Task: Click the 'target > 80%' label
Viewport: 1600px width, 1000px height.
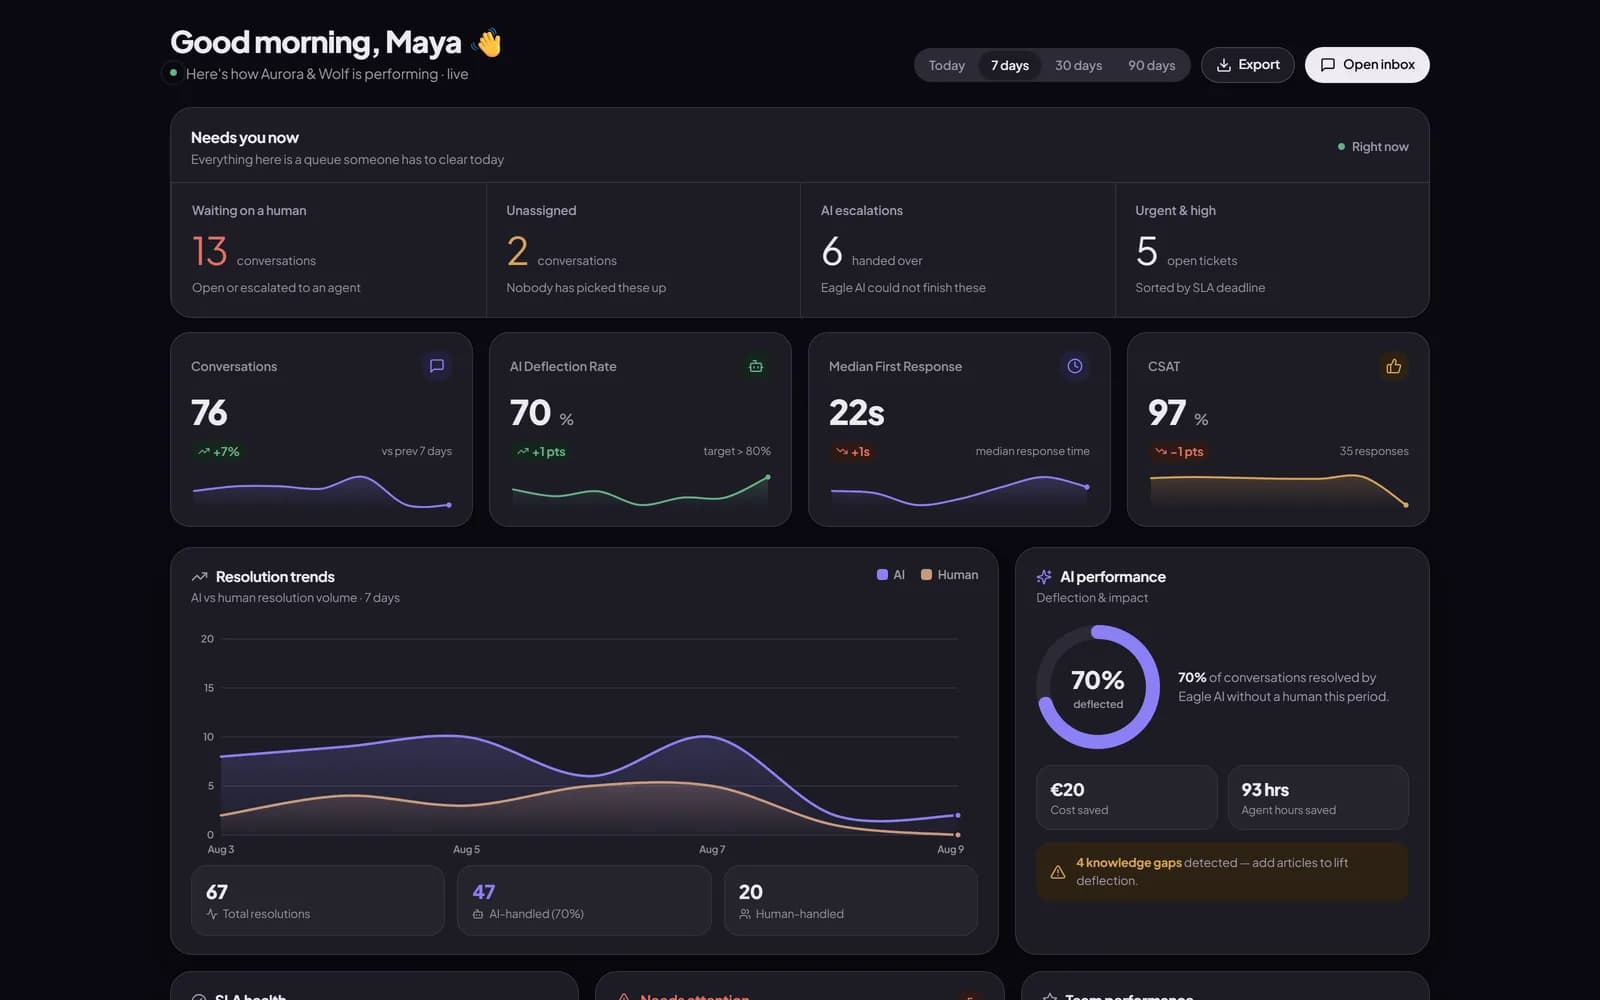Action: (737, 452)
